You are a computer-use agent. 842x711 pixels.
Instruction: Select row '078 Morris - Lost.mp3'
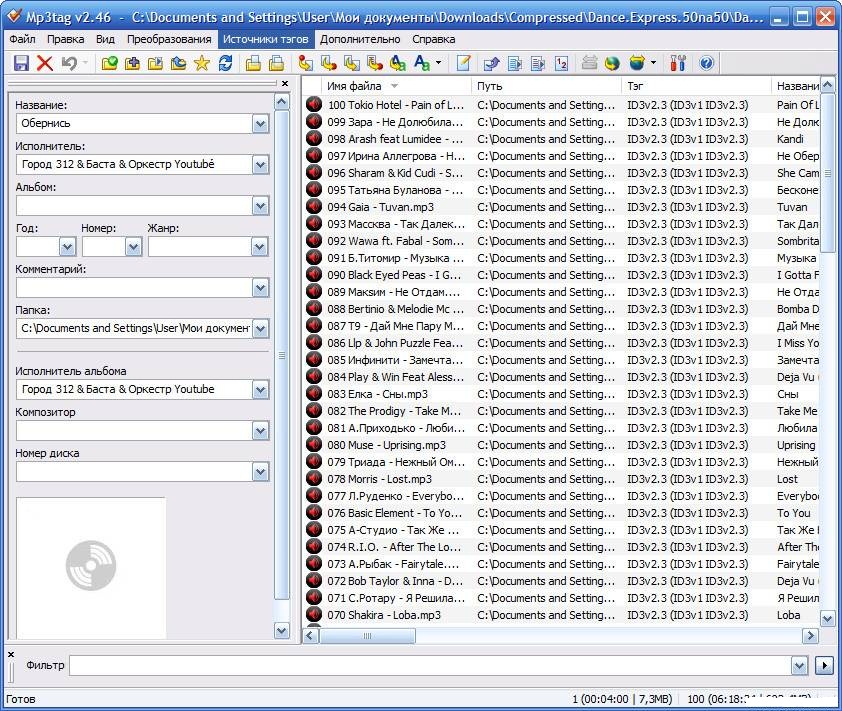tap(562, 478)
